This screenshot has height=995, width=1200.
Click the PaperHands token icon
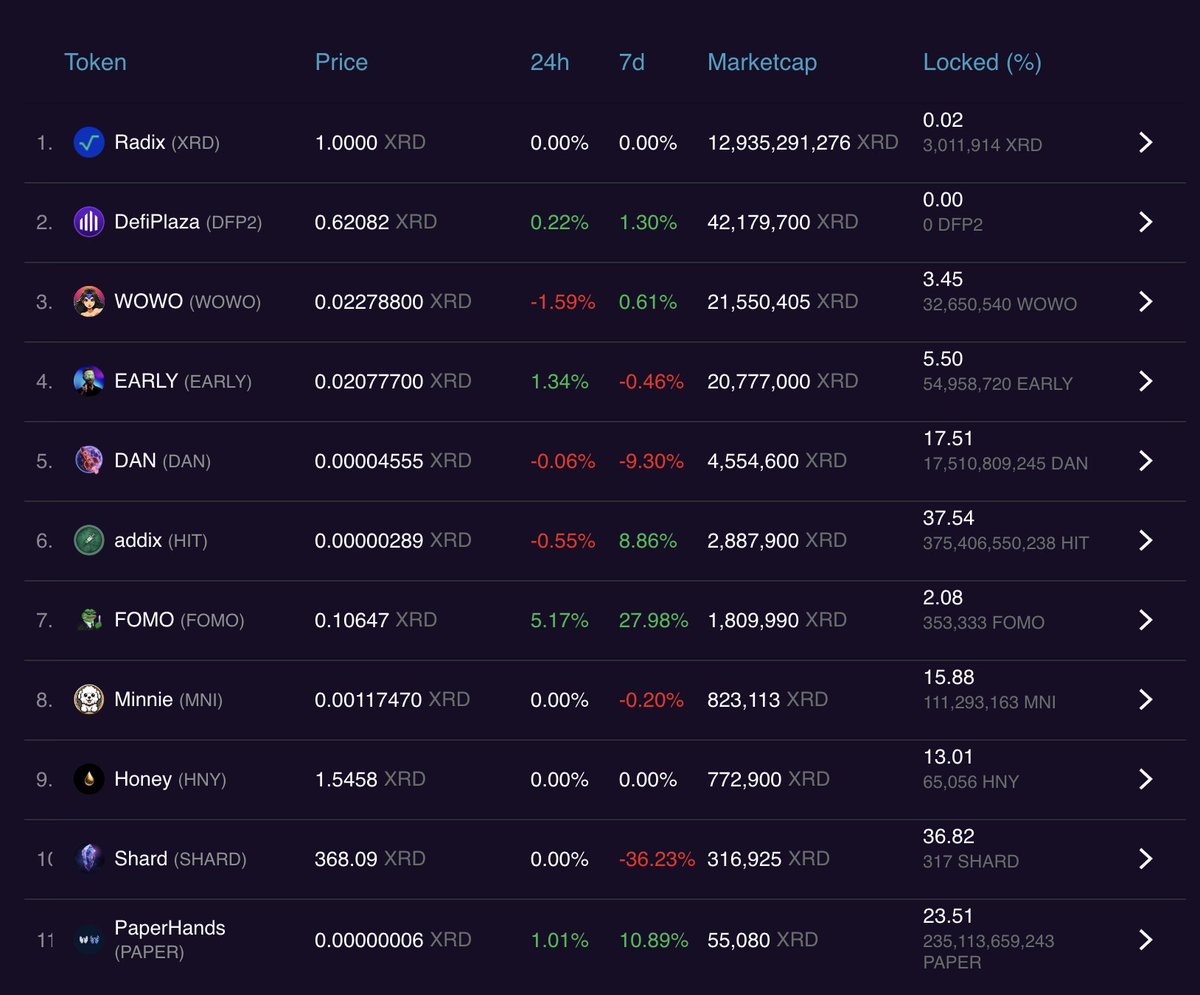[x=89, y=940]
